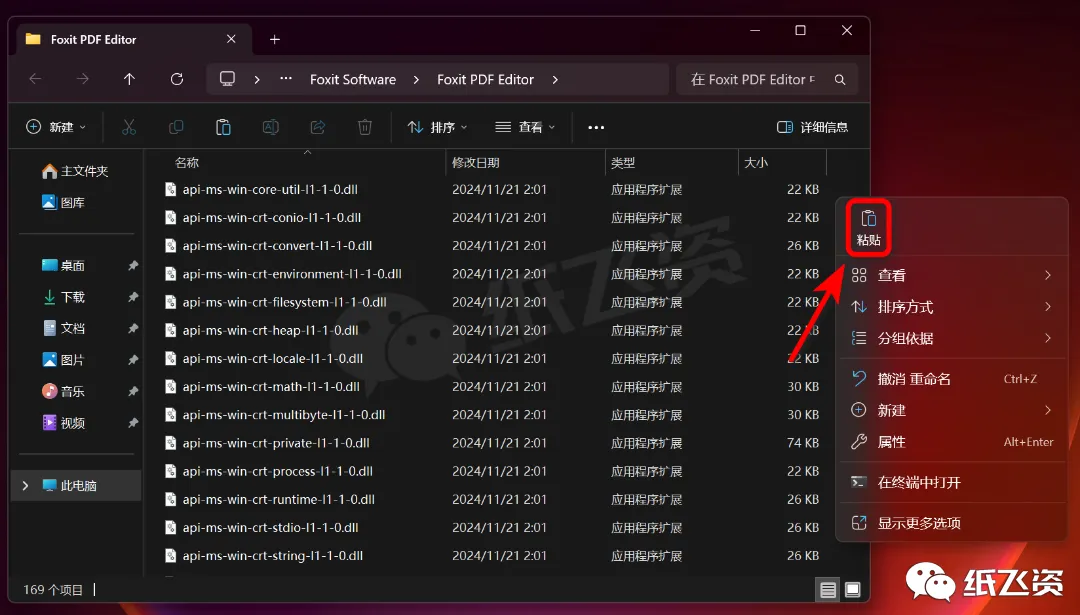Expand the chevron after Foxit PDF Editor breadcrumb
The height and width of the screenshot is (615, 1080).
[555, 80]
